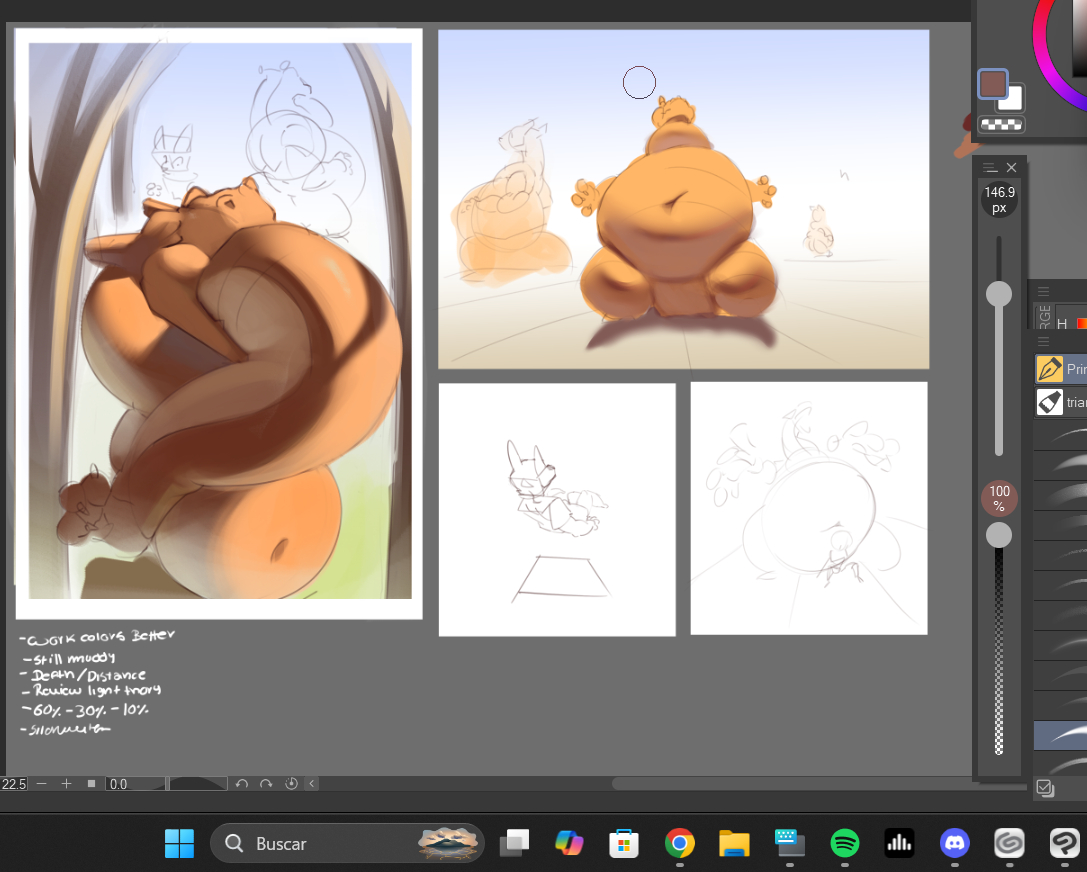Select the main drawing color swatch

[x=992, y=85]
